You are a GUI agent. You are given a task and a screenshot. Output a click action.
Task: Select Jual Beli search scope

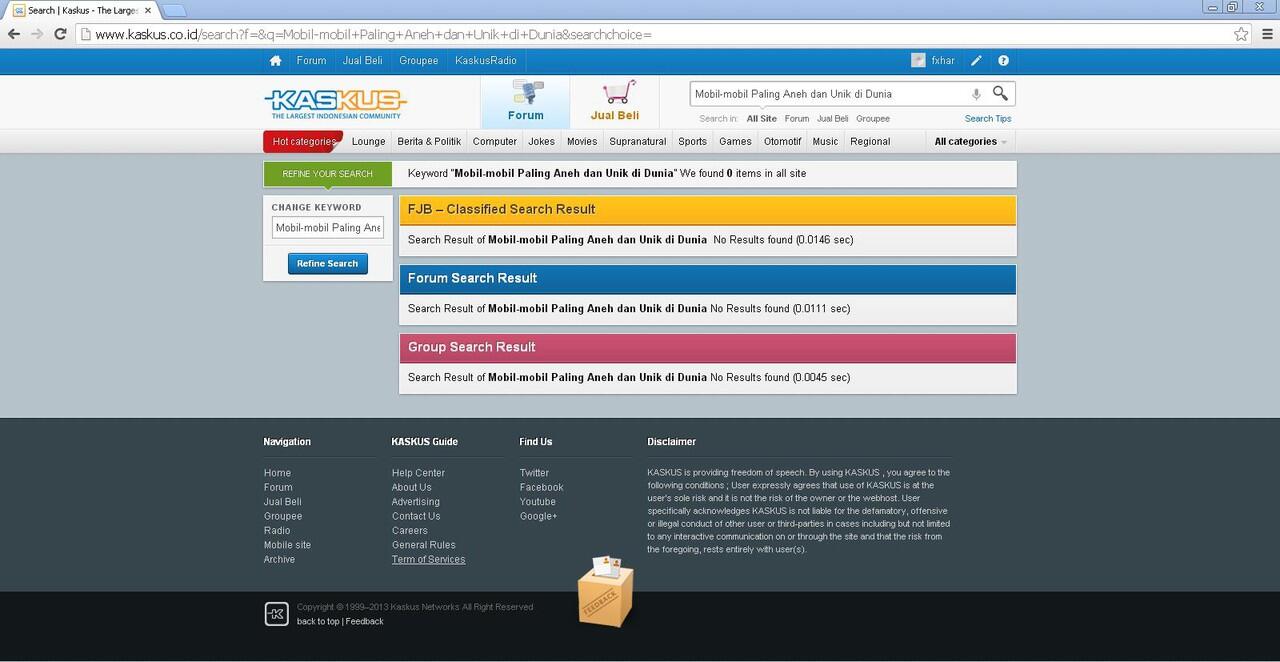point(832,118)
